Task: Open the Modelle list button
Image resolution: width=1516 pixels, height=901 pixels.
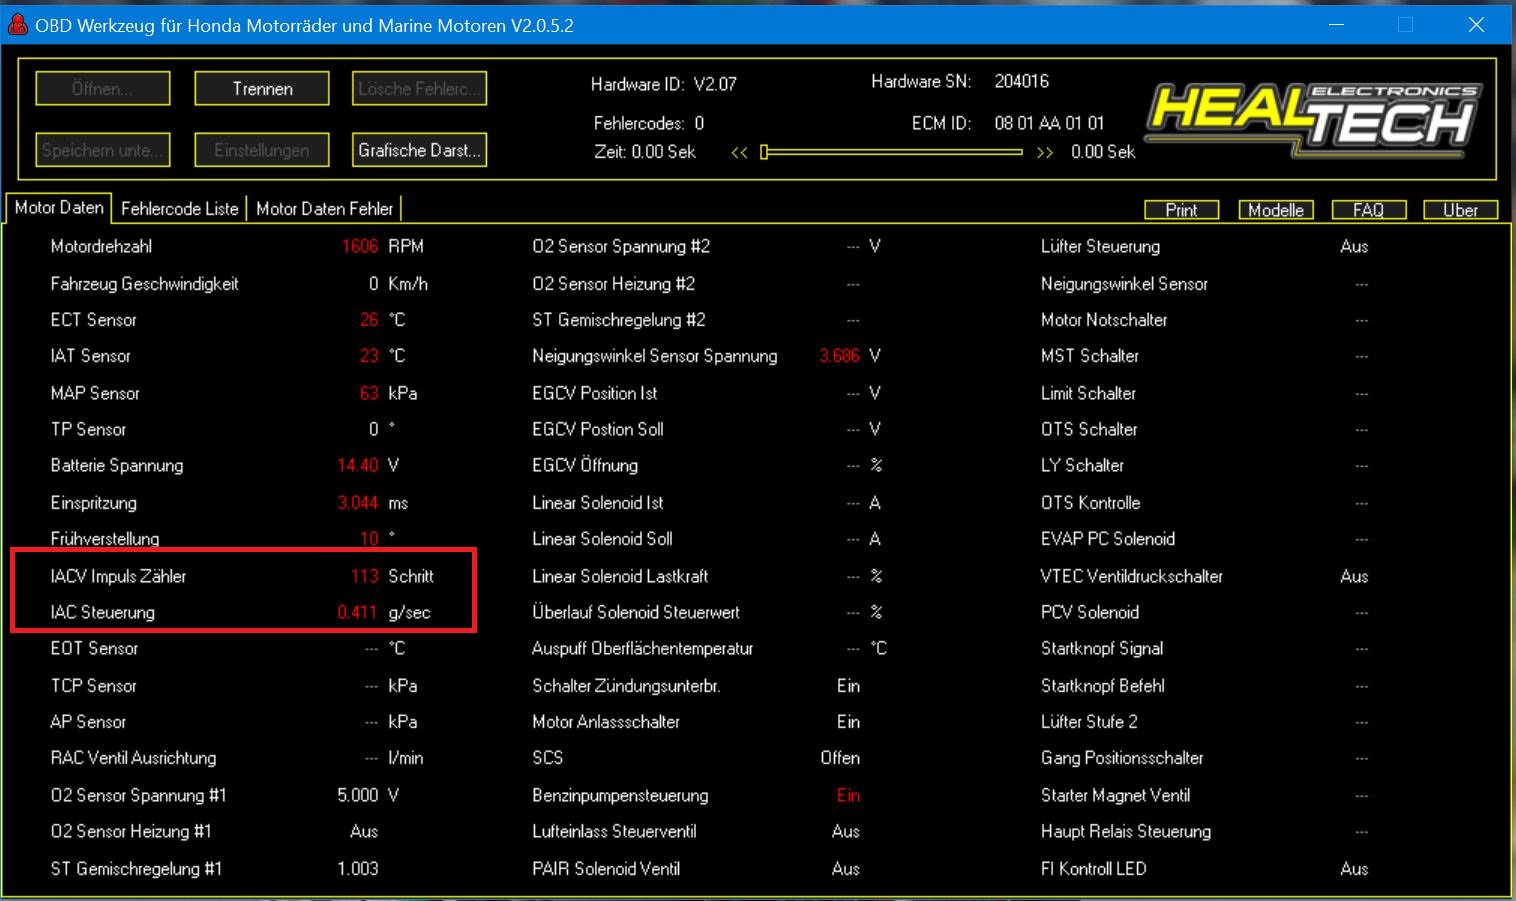Action: tap(1275, 210)
